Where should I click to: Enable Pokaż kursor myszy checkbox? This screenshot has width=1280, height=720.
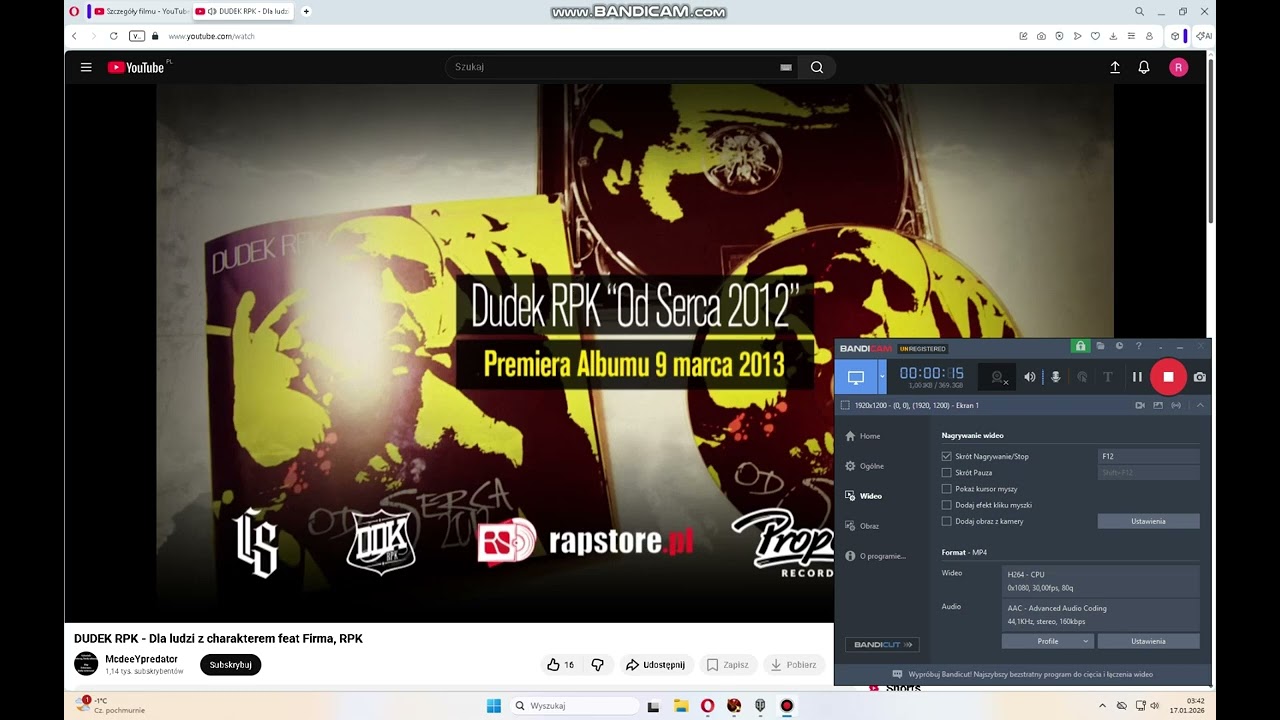(x=947, y=489)
